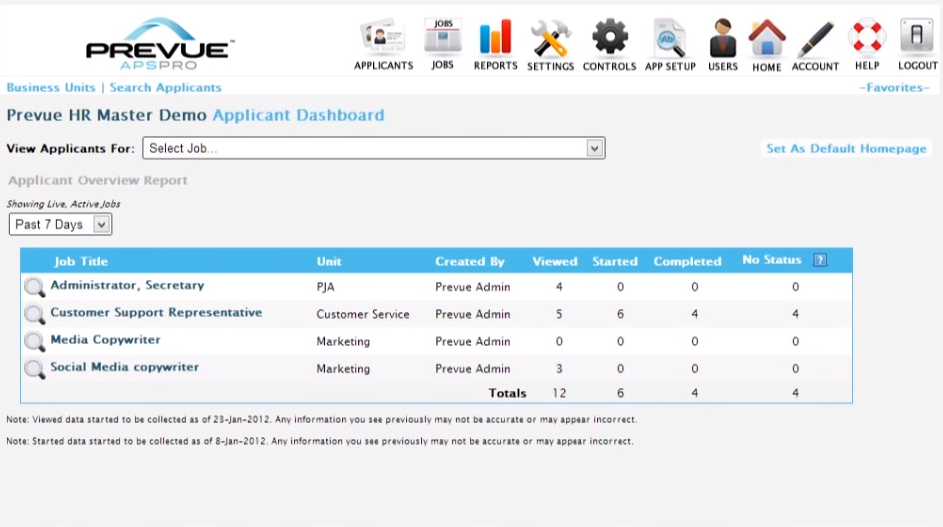This screenshot has width=943, height=527.
Task: Click the Customer Service unit cell
Action: [x=363, y=314]
